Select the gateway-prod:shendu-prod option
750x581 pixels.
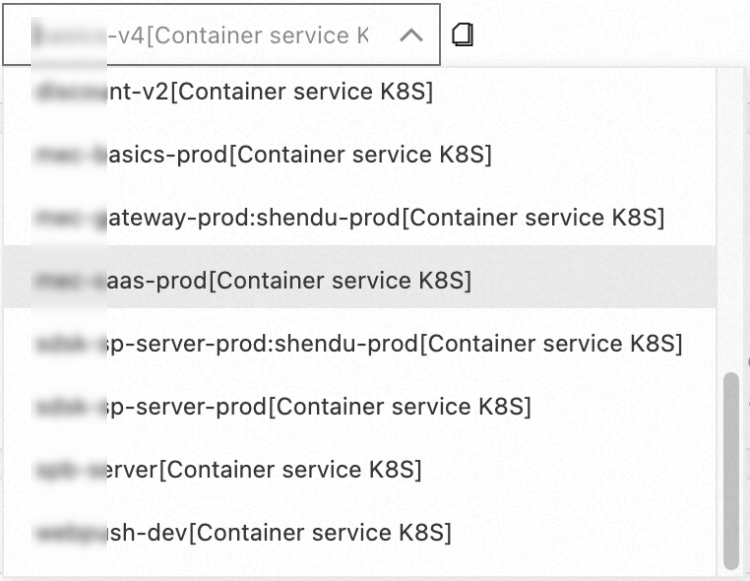click(350, 217)
